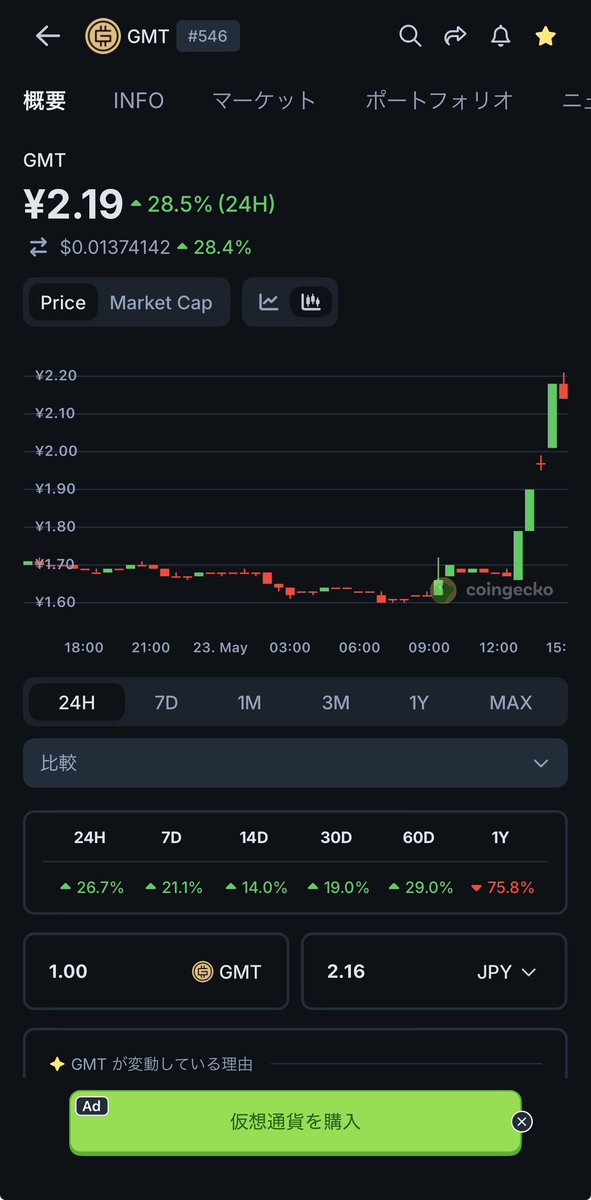Edit the 2.16 JPY amount field
Image resolution: width=591 pixels, height=1200 pixels.
[434, 971]
